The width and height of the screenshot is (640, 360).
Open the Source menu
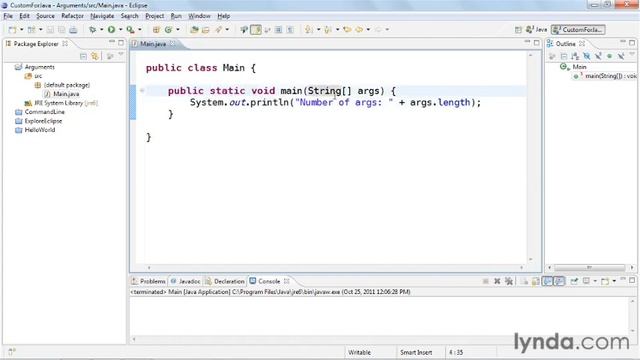coord(45,16)
